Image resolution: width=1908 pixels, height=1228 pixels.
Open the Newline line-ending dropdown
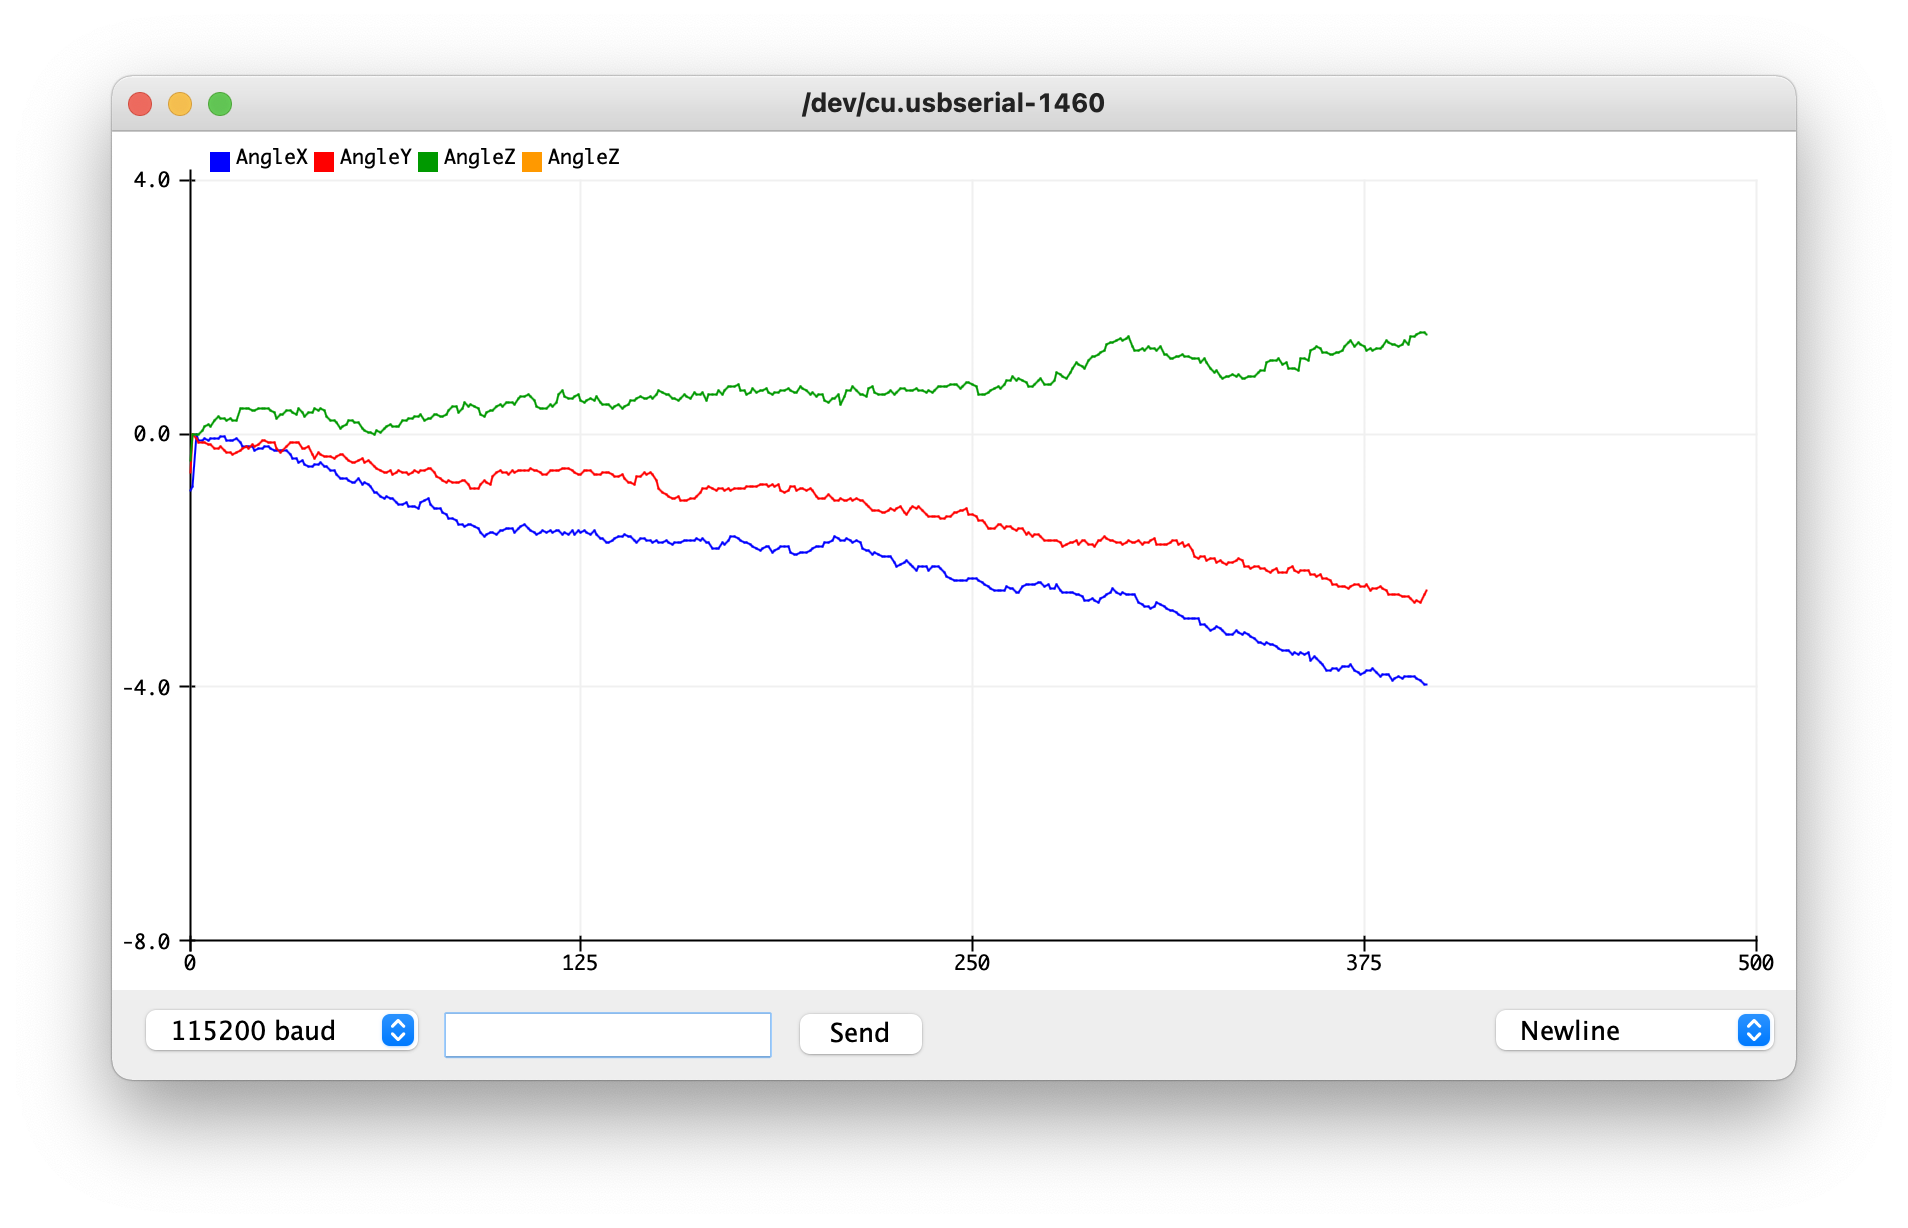click(1634, 1030)
